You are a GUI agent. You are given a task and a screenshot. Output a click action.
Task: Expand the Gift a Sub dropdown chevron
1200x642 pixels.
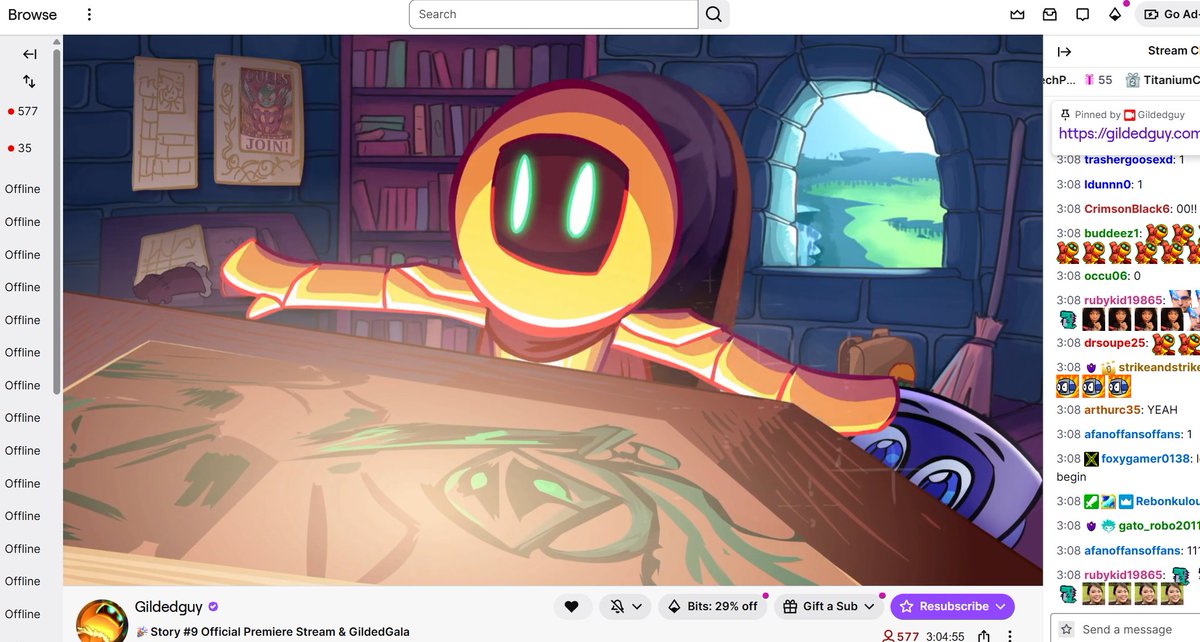[x=869, y=606]
